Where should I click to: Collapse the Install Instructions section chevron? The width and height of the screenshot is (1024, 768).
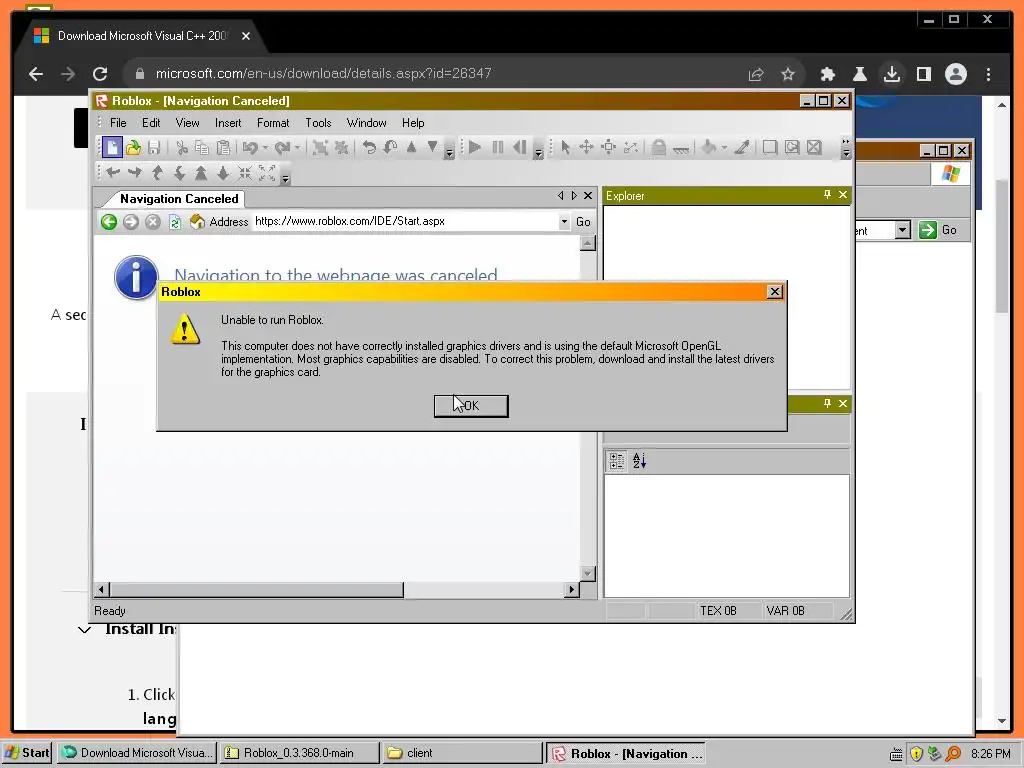pyautogui.click(x=84, y=630)
